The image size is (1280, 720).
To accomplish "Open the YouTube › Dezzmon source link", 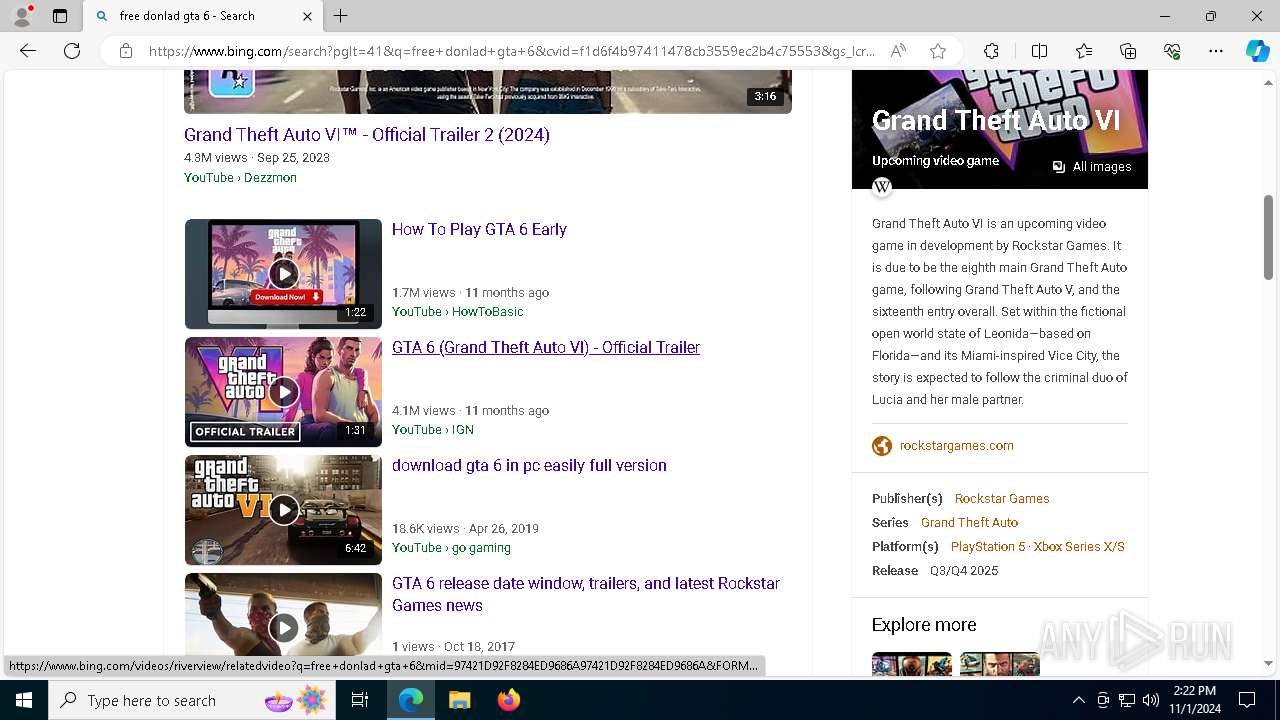I will click(240, 177).
